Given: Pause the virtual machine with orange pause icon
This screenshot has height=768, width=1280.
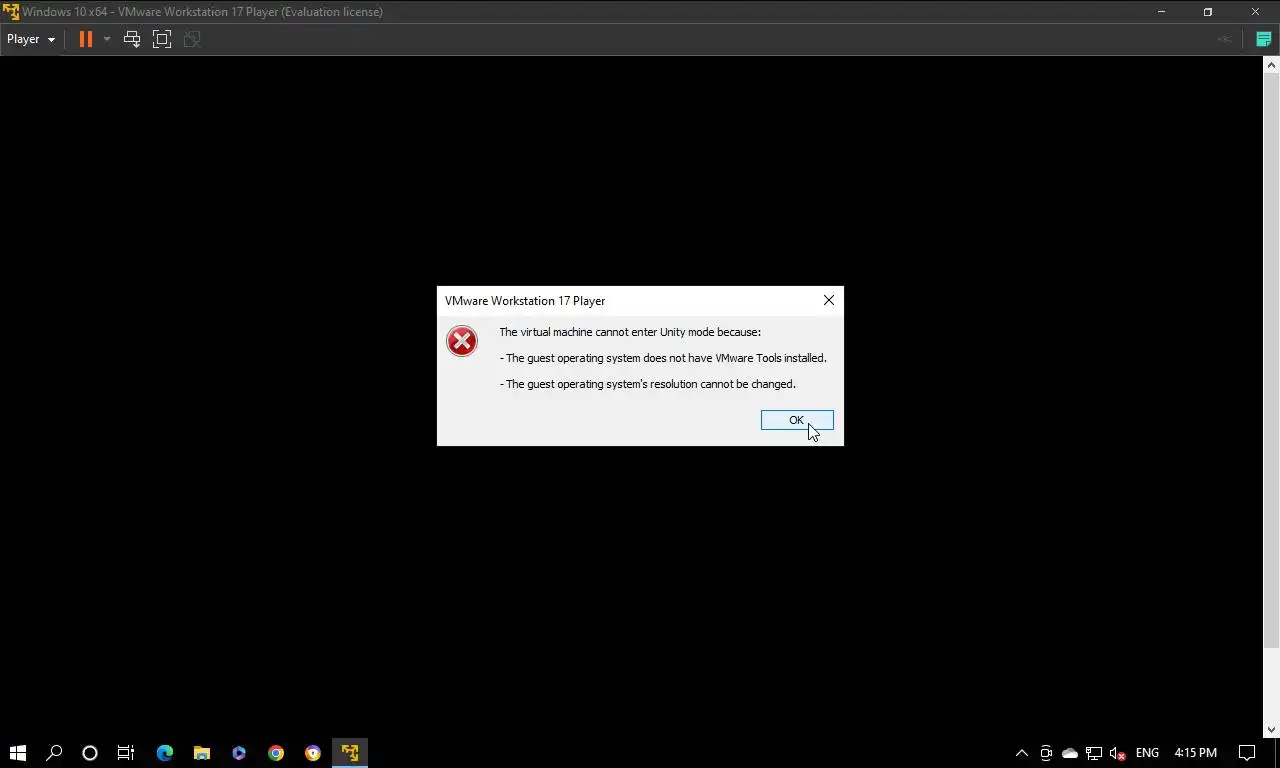Looking at the screenshot, I should pyautogui.click(x=86, y=39).
